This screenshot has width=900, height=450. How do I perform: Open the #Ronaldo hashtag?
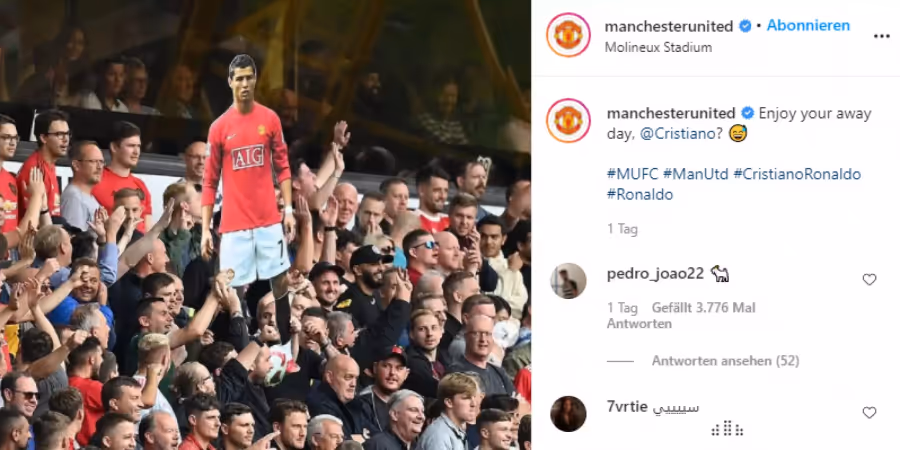click(x=640, y=195)
